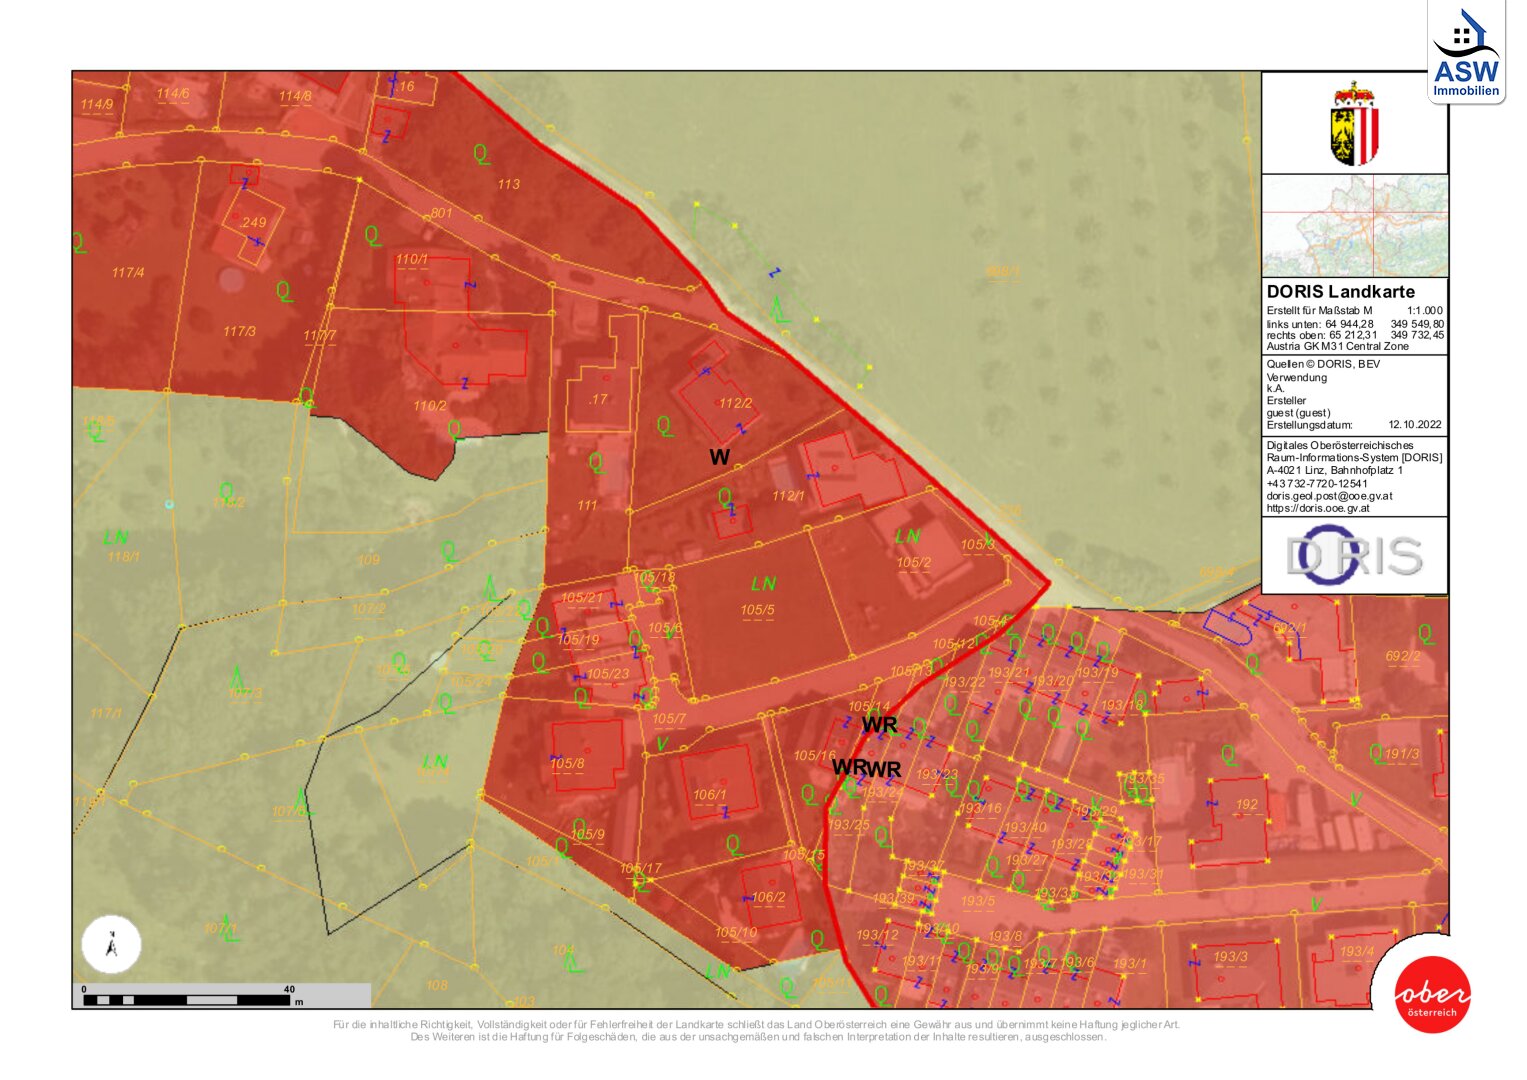
Task: Click the ASW Immobilien logo
Action: pyautogui.click(x=1465, y=54)
